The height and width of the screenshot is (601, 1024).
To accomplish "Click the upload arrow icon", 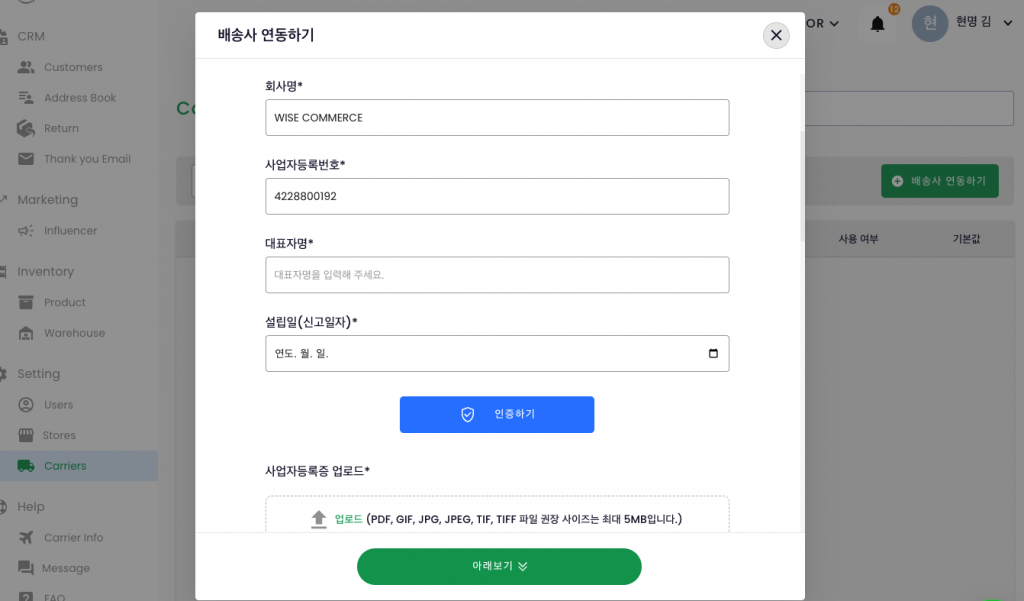I will click(x=319, y=519).
